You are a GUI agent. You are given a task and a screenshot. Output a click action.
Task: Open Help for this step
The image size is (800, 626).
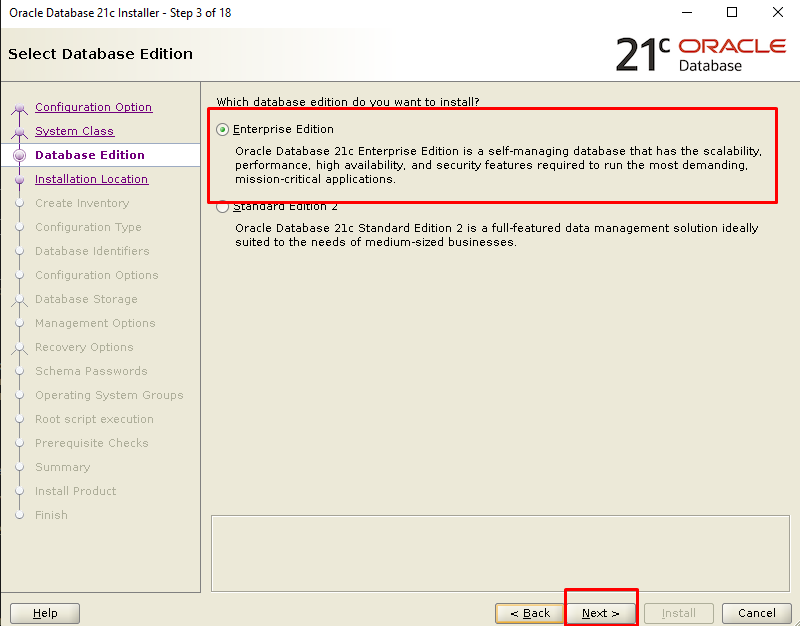coord(45,613)
